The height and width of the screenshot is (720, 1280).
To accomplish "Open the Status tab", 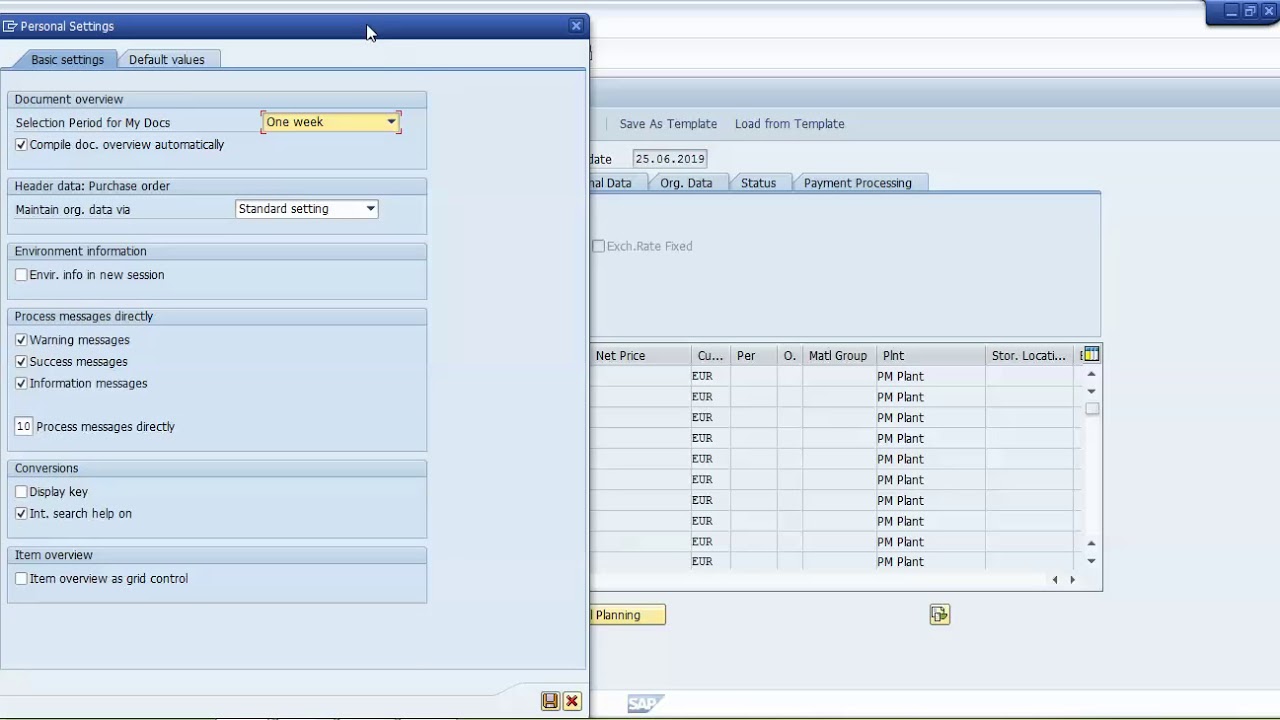I will point(758,183).
